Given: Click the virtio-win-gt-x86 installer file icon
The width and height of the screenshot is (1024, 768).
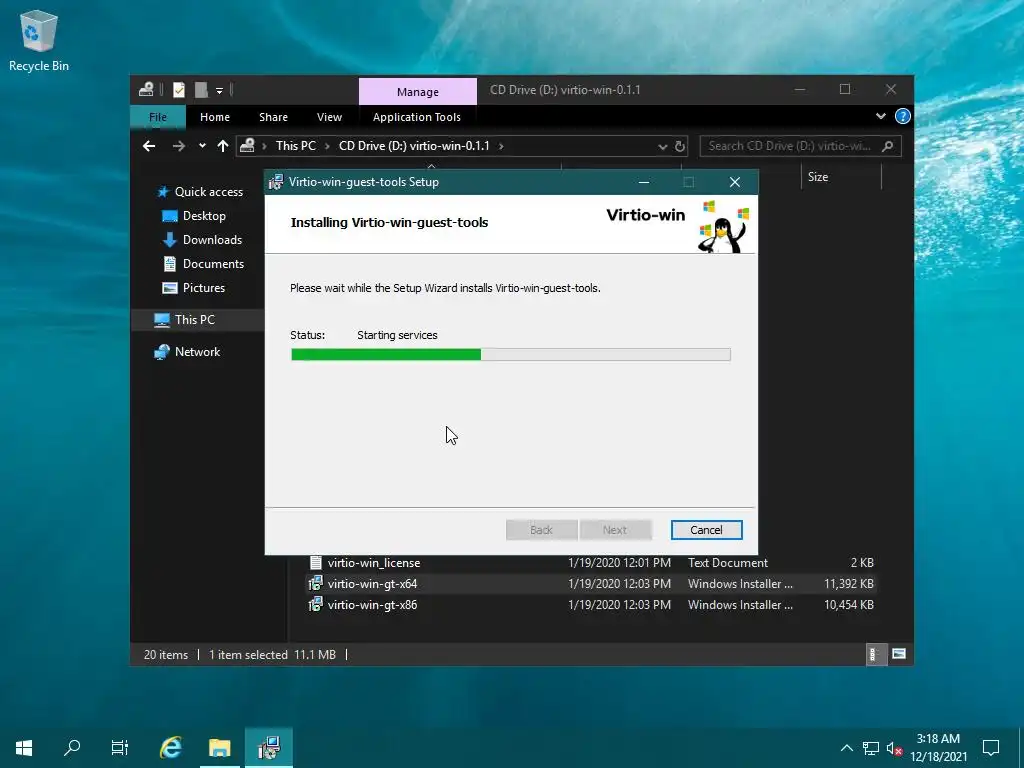Looking at the screenshot, I should click(x=315, y=604).
